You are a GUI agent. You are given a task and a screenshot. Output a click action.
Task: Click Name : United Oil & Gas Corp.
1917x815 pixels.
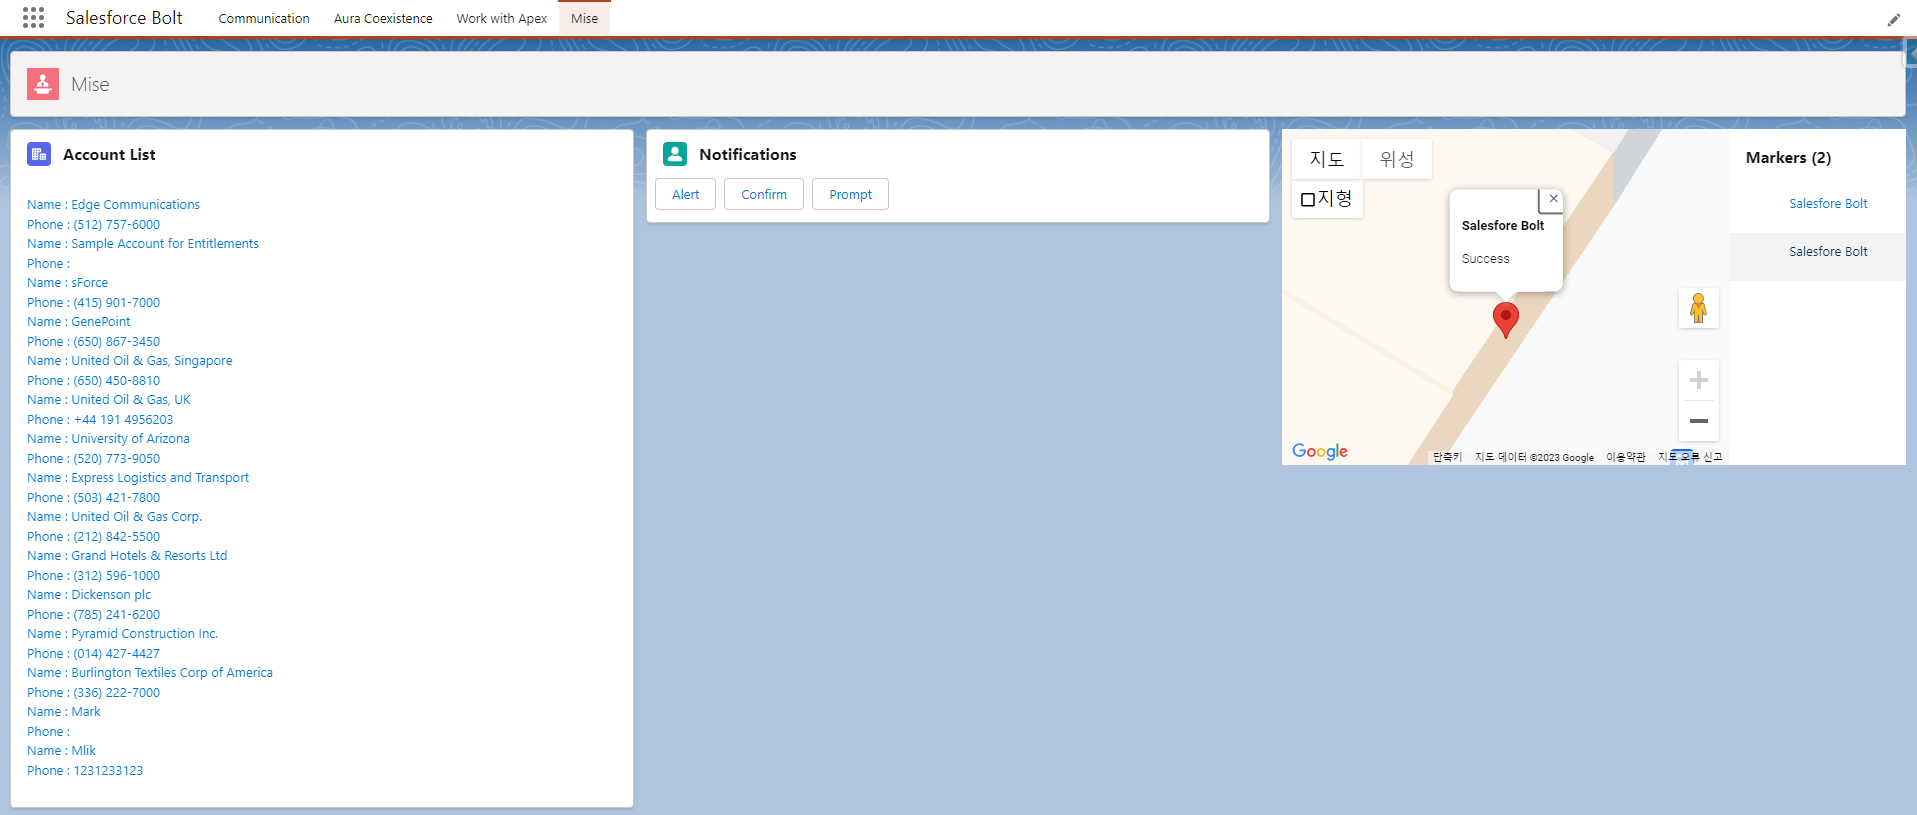pos(115,517)
